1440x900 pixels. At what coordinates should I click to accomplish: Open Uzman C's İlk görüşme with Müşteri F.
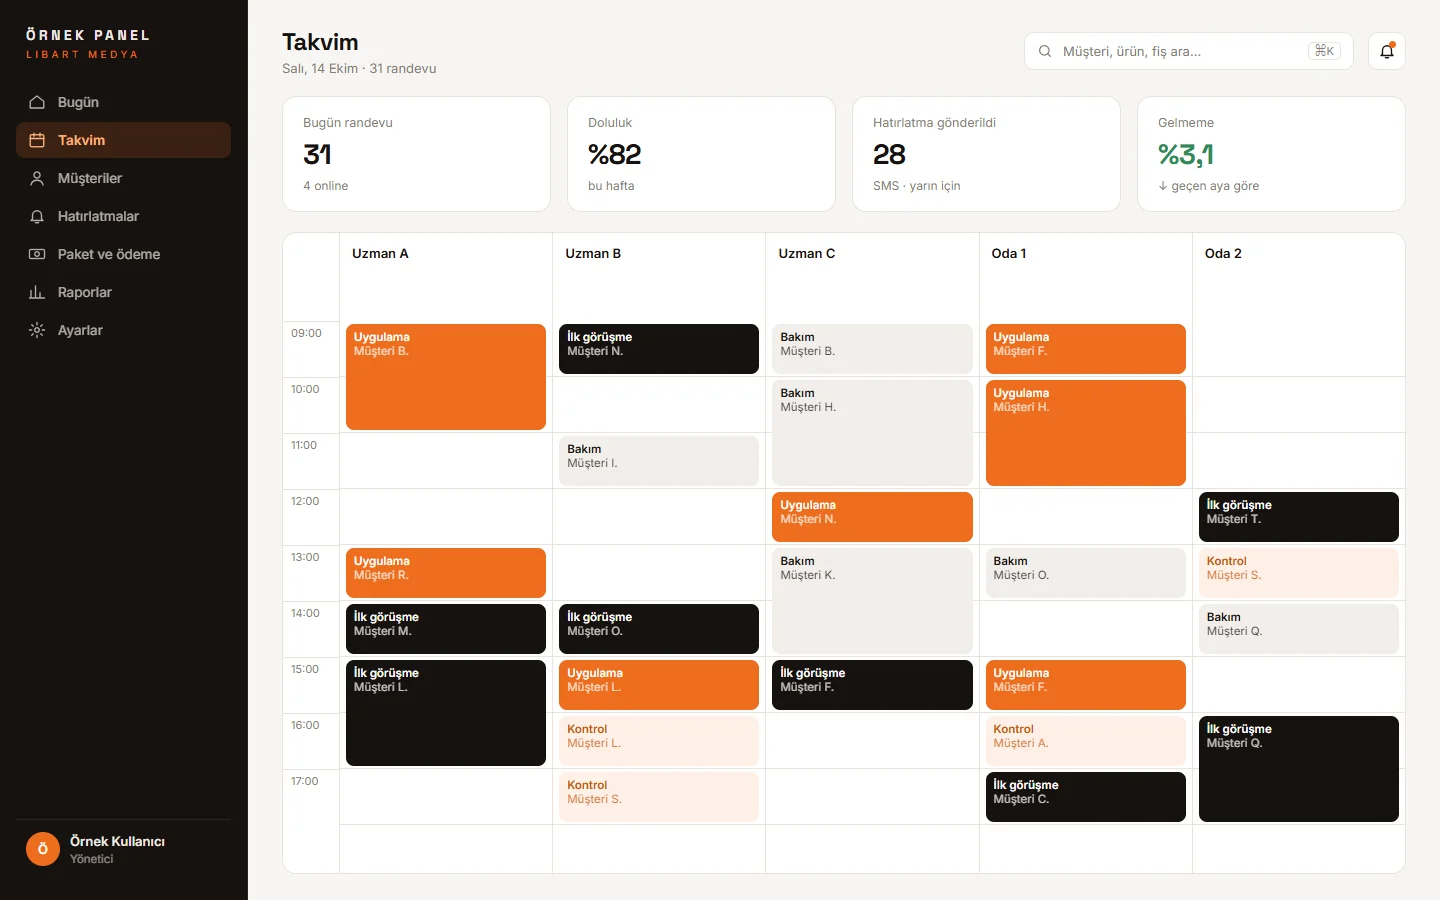coord(872,685)
